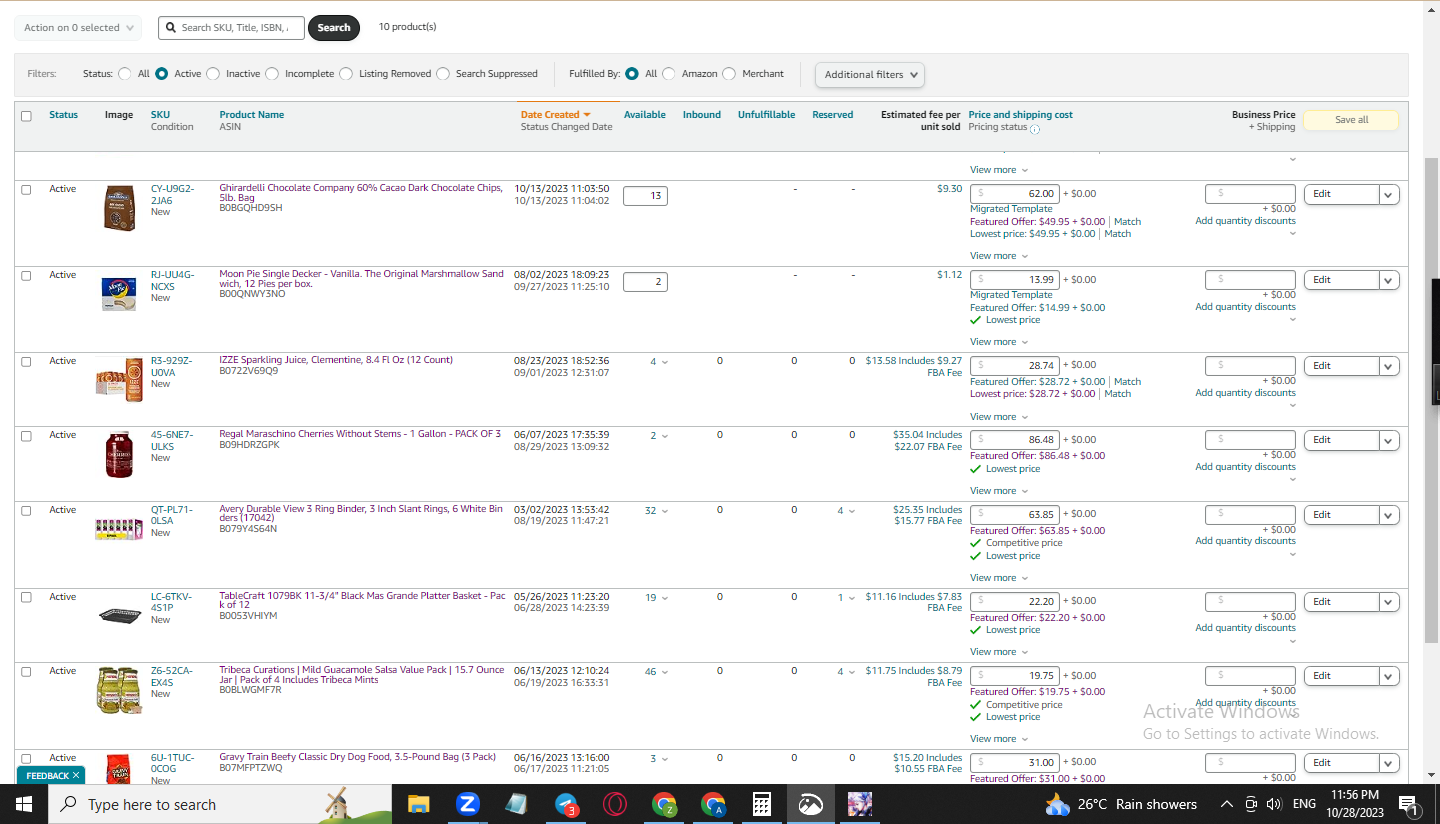Screen dimensions: 1440x824
Task: Expand reserved quantity 4 for the Tribeca row
Action: pos(846,672)
